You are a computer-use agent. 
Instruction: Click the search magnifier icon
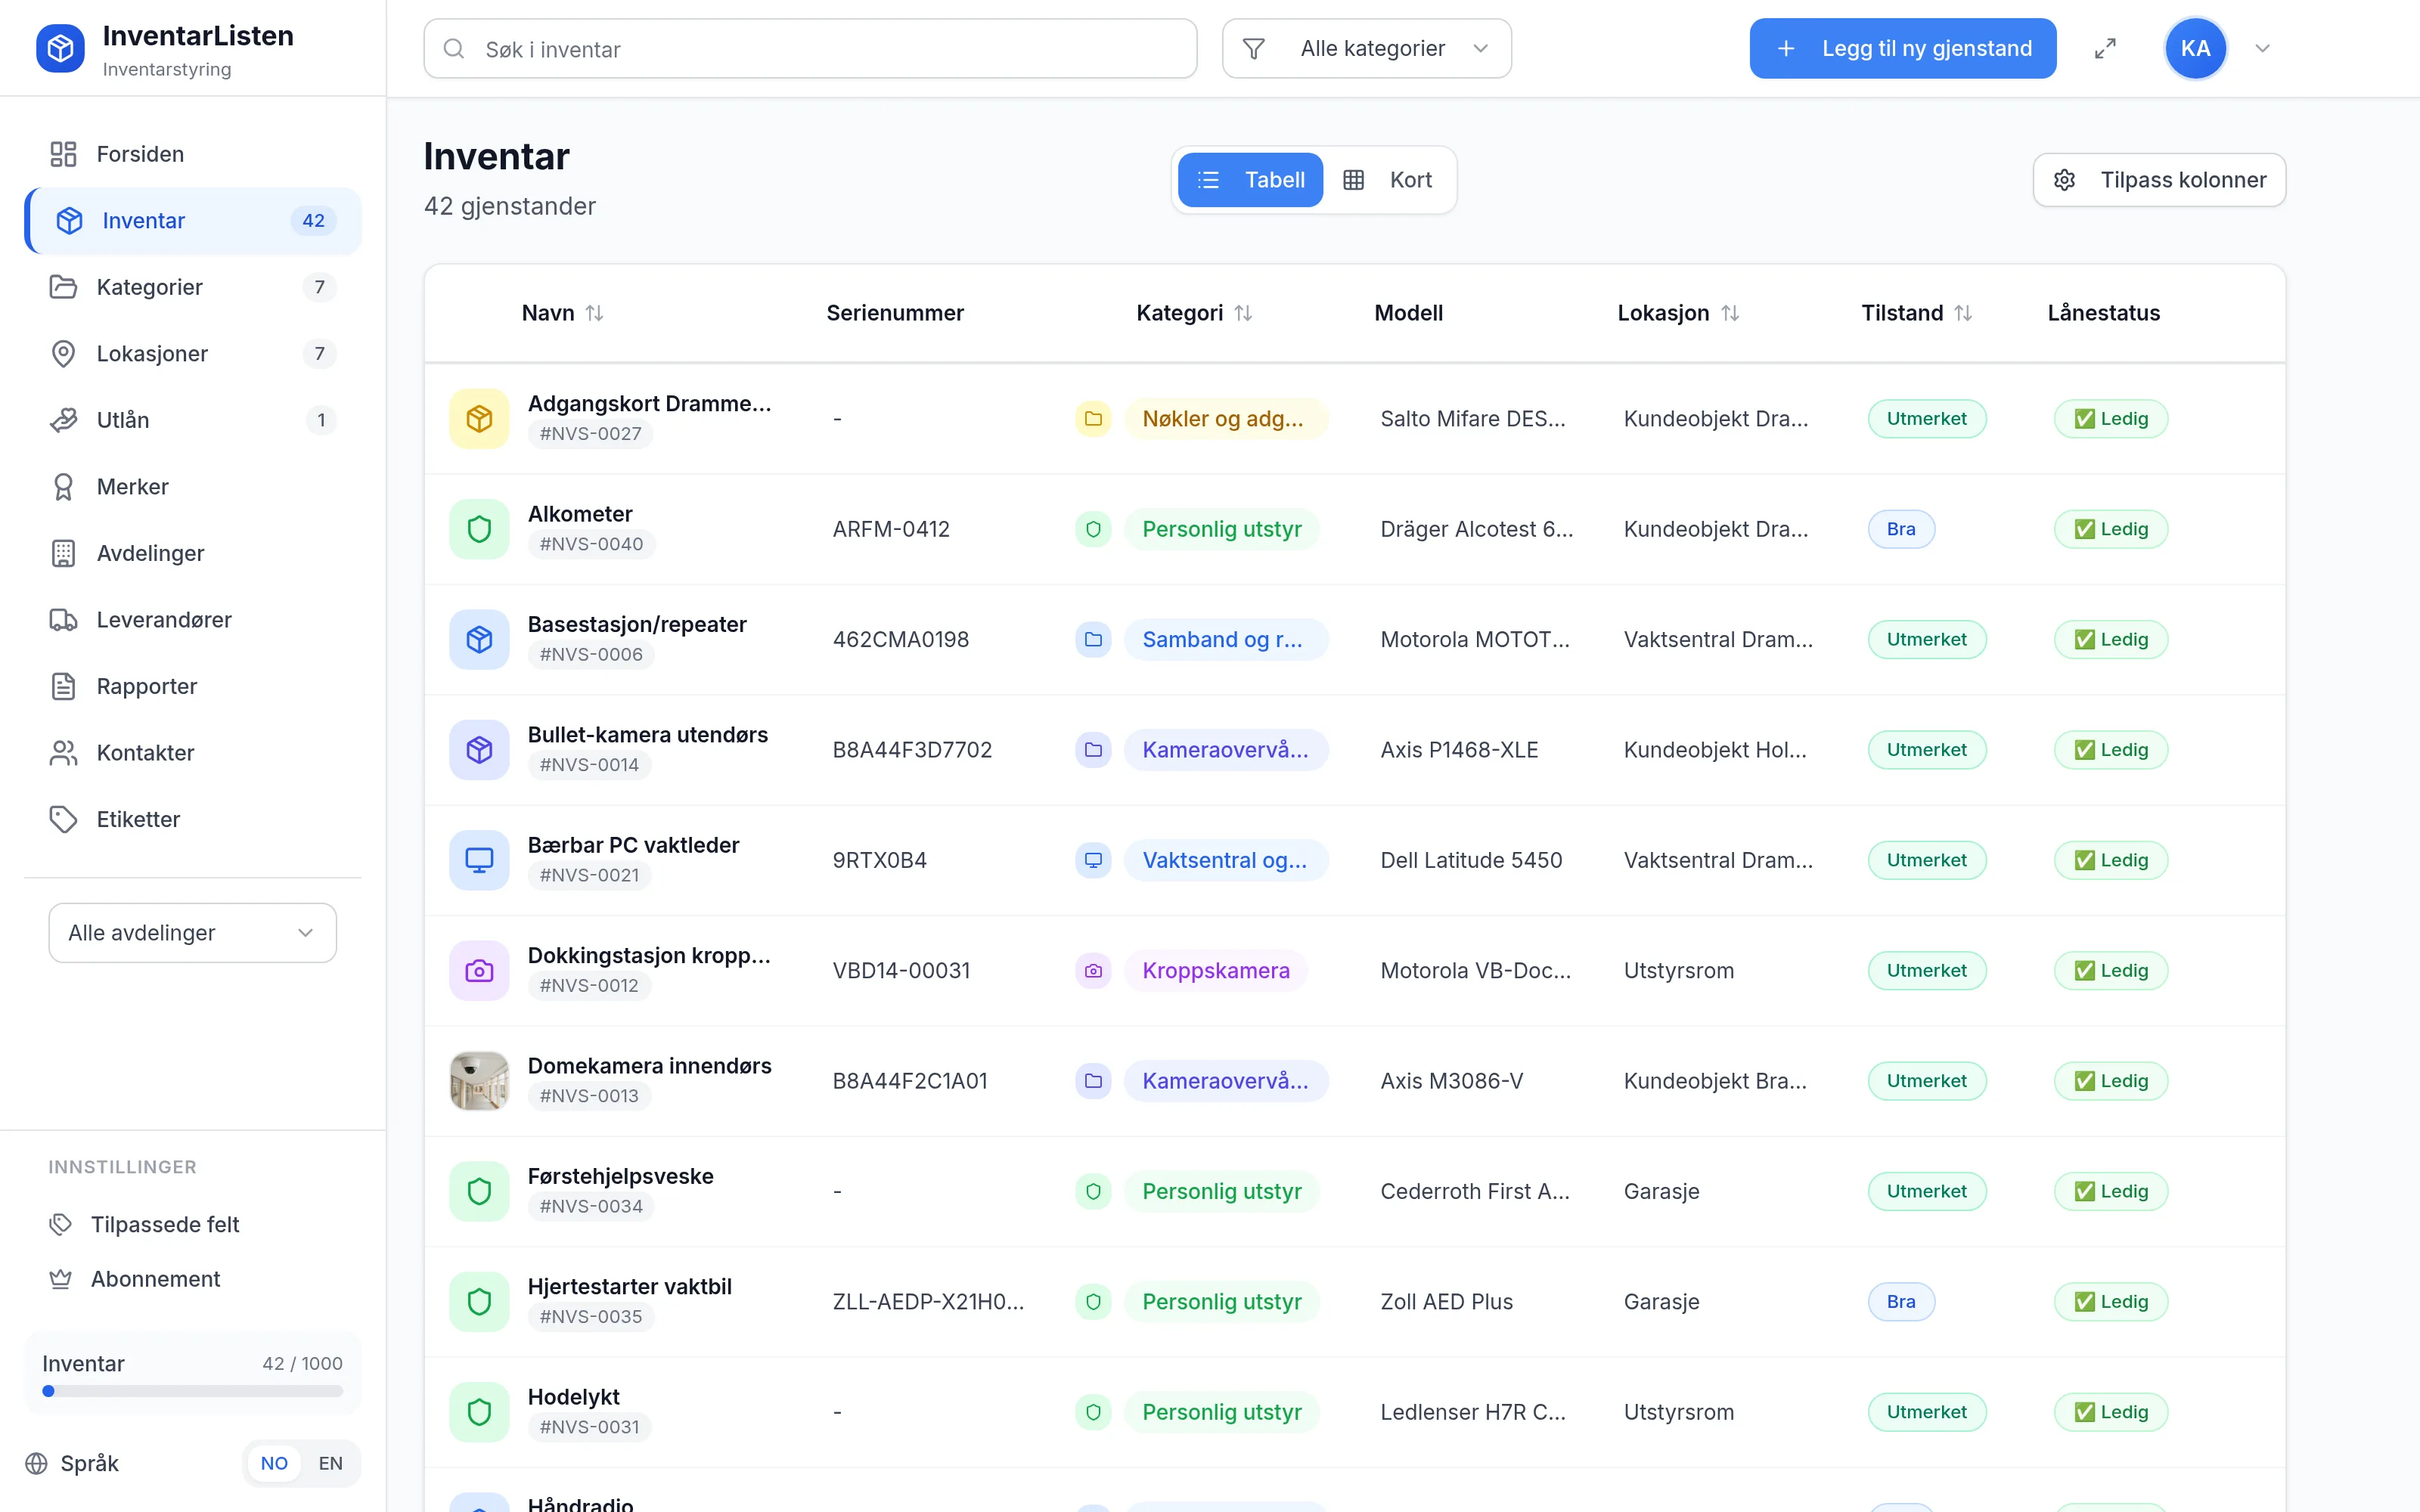(x=453, y=48)
